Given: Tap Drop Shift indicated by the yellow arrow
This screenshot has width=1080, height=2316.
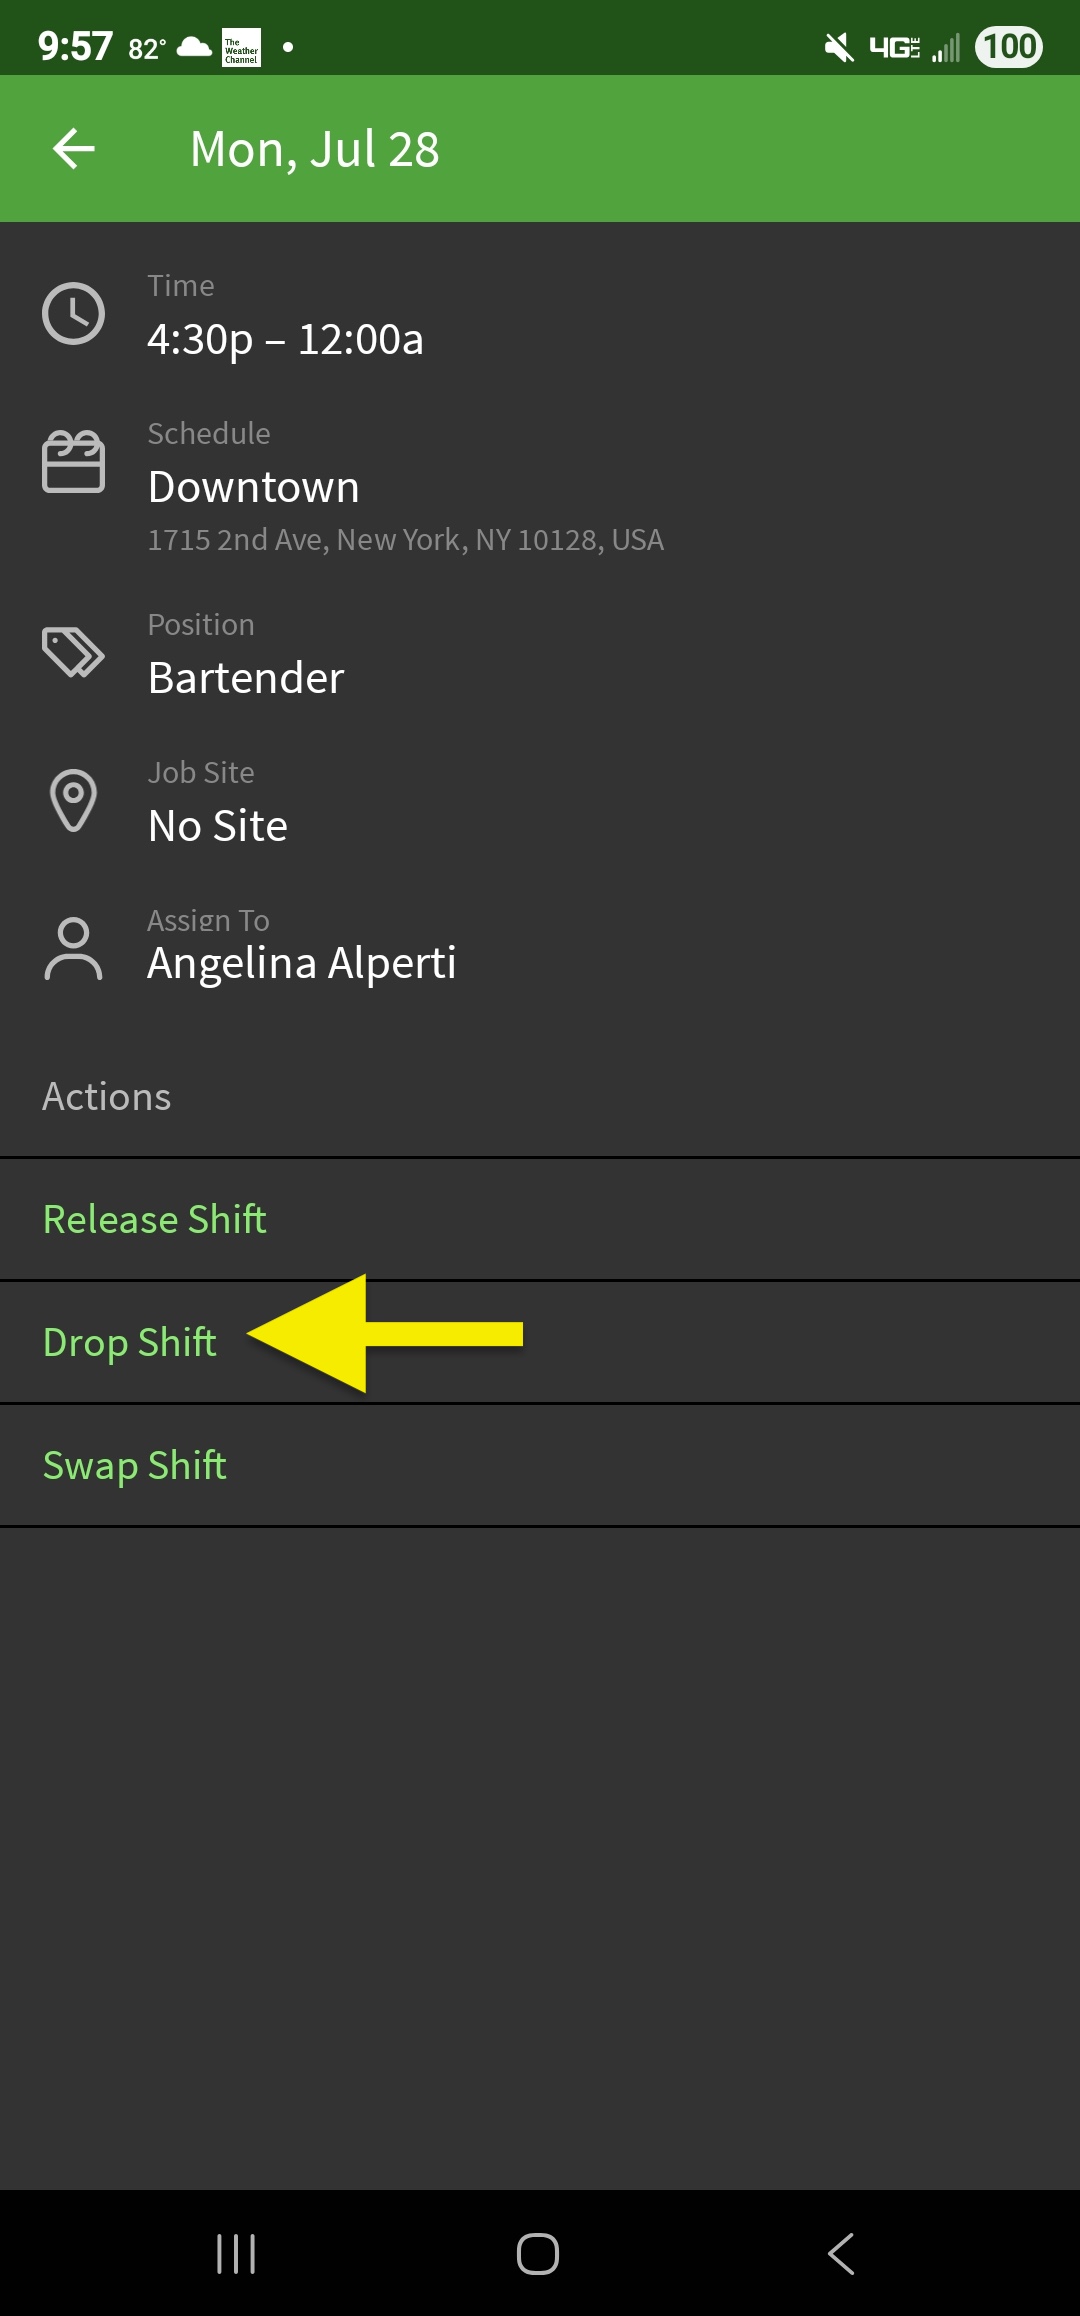Looking at the screenshot, I should (130, 1341).
